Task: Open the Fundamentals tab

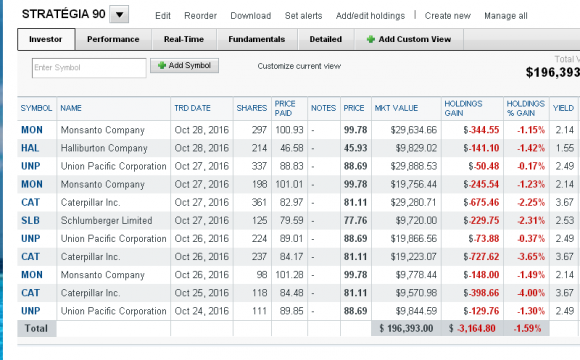Action: click(257, 39)
